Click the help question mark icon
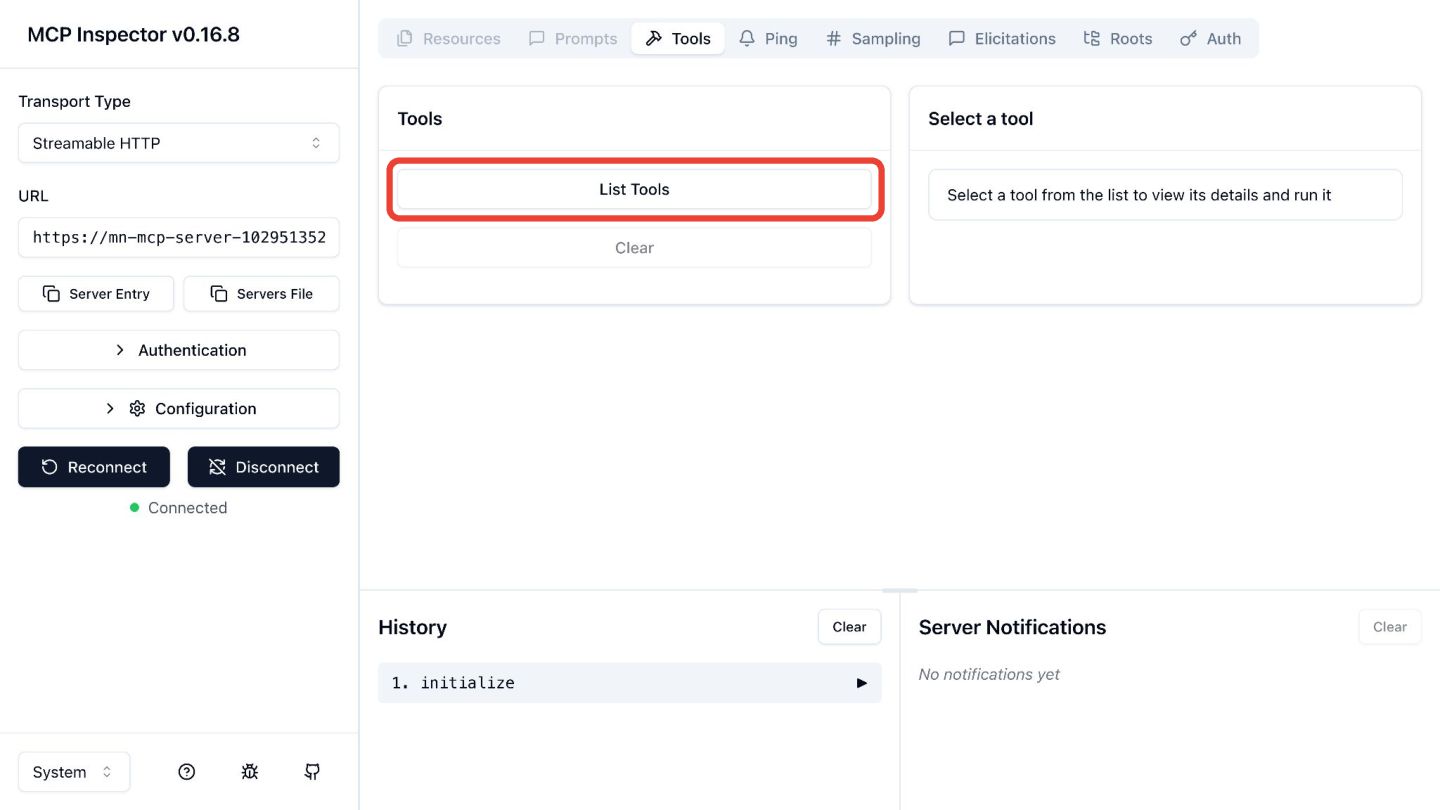The image size is (1440, 810). pyautogui.click(x=186, y=772)
